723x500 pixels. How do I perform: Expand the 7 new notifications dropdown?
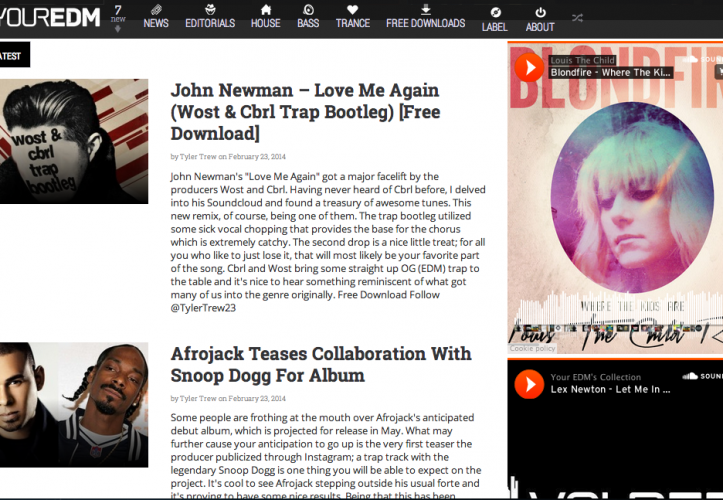pyautogui.click(x=118, y=18)
